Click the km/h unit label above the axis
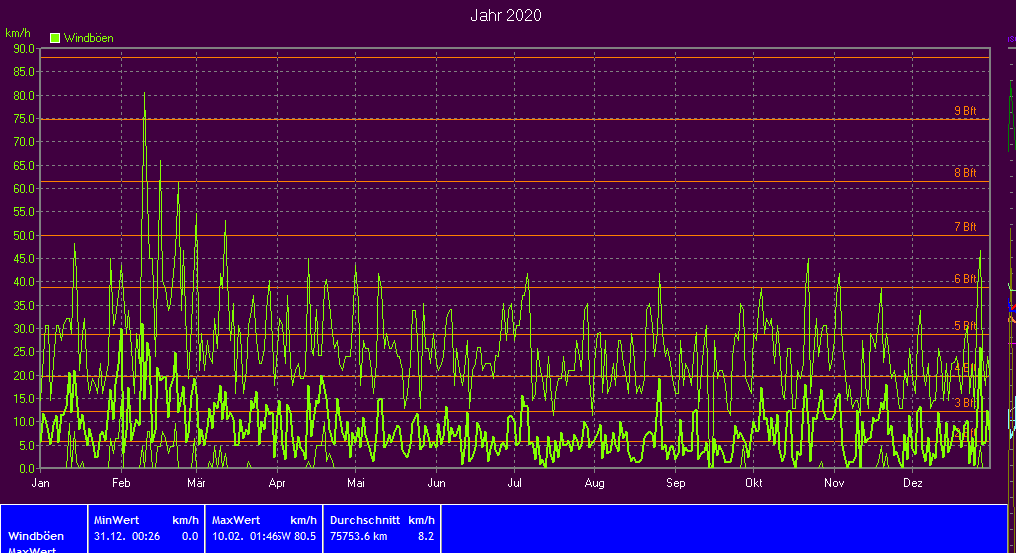The height and width of the screenshot is (553, 1016). pos(17,33)
